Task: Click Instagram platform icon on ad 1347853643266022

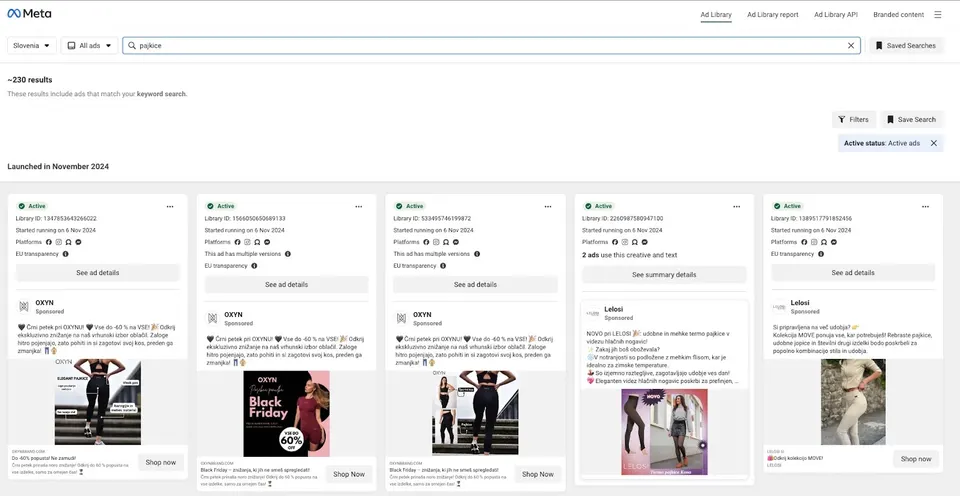Action: coord(59,242)
